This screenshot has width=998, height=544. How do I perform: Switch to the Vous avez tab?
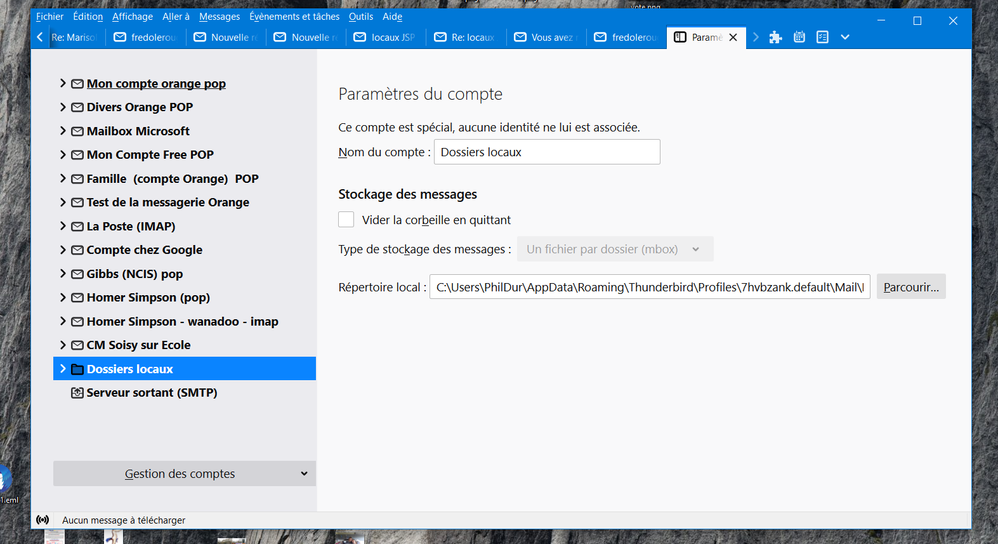545,37
